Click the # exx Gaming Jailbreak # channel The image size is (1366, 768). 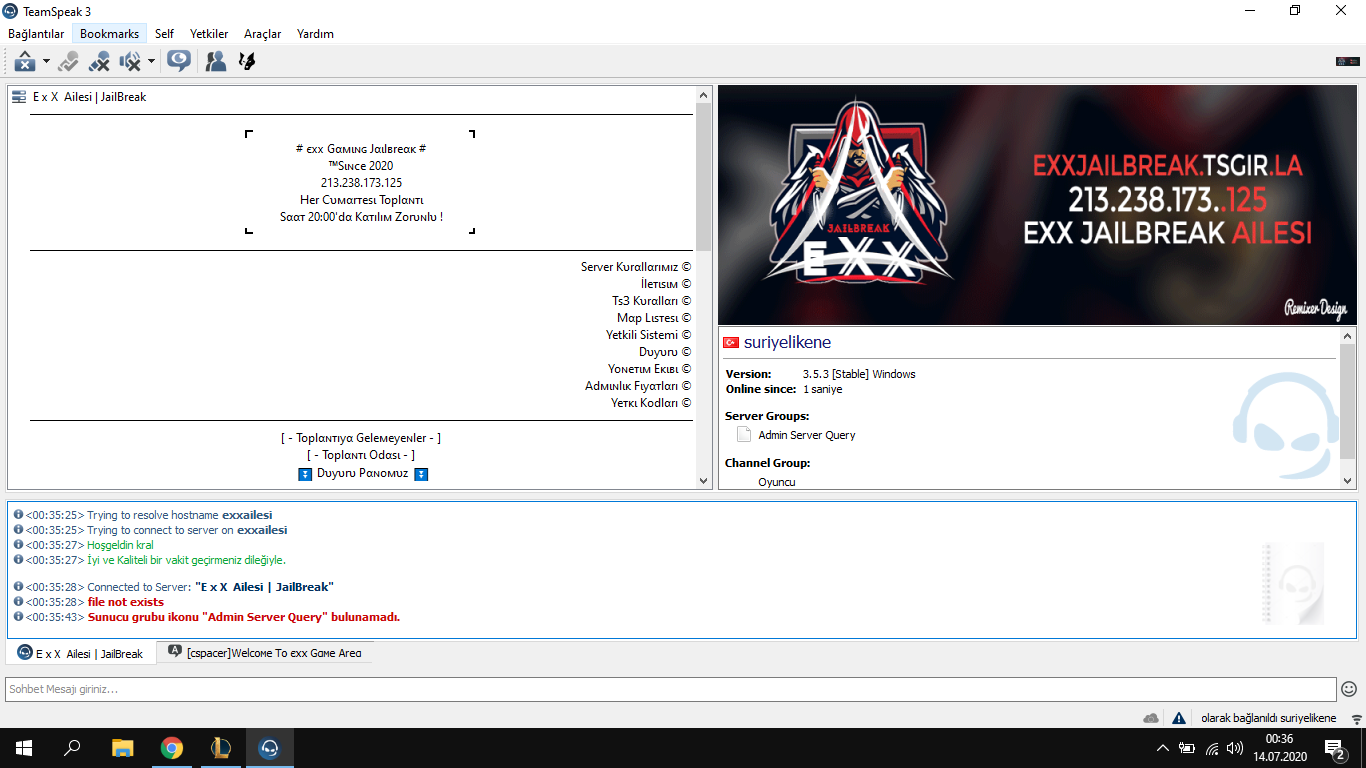tap(361, 148)
